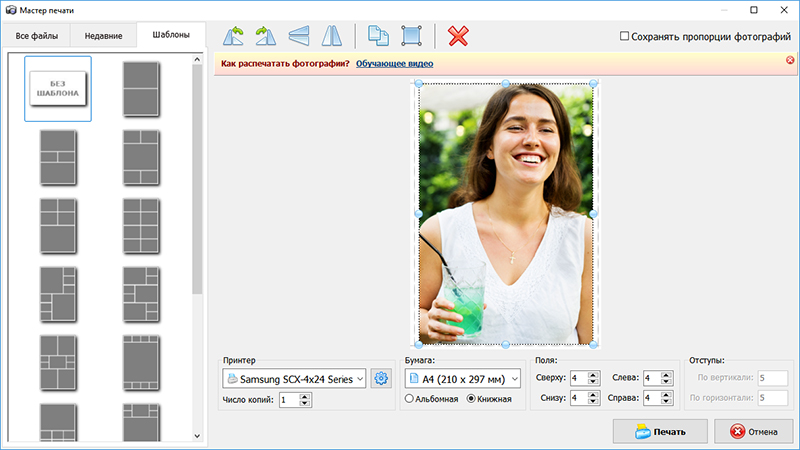
Task: Choose the 'Без шаблона' thumbnail
Action: click(x=58, y=89)
